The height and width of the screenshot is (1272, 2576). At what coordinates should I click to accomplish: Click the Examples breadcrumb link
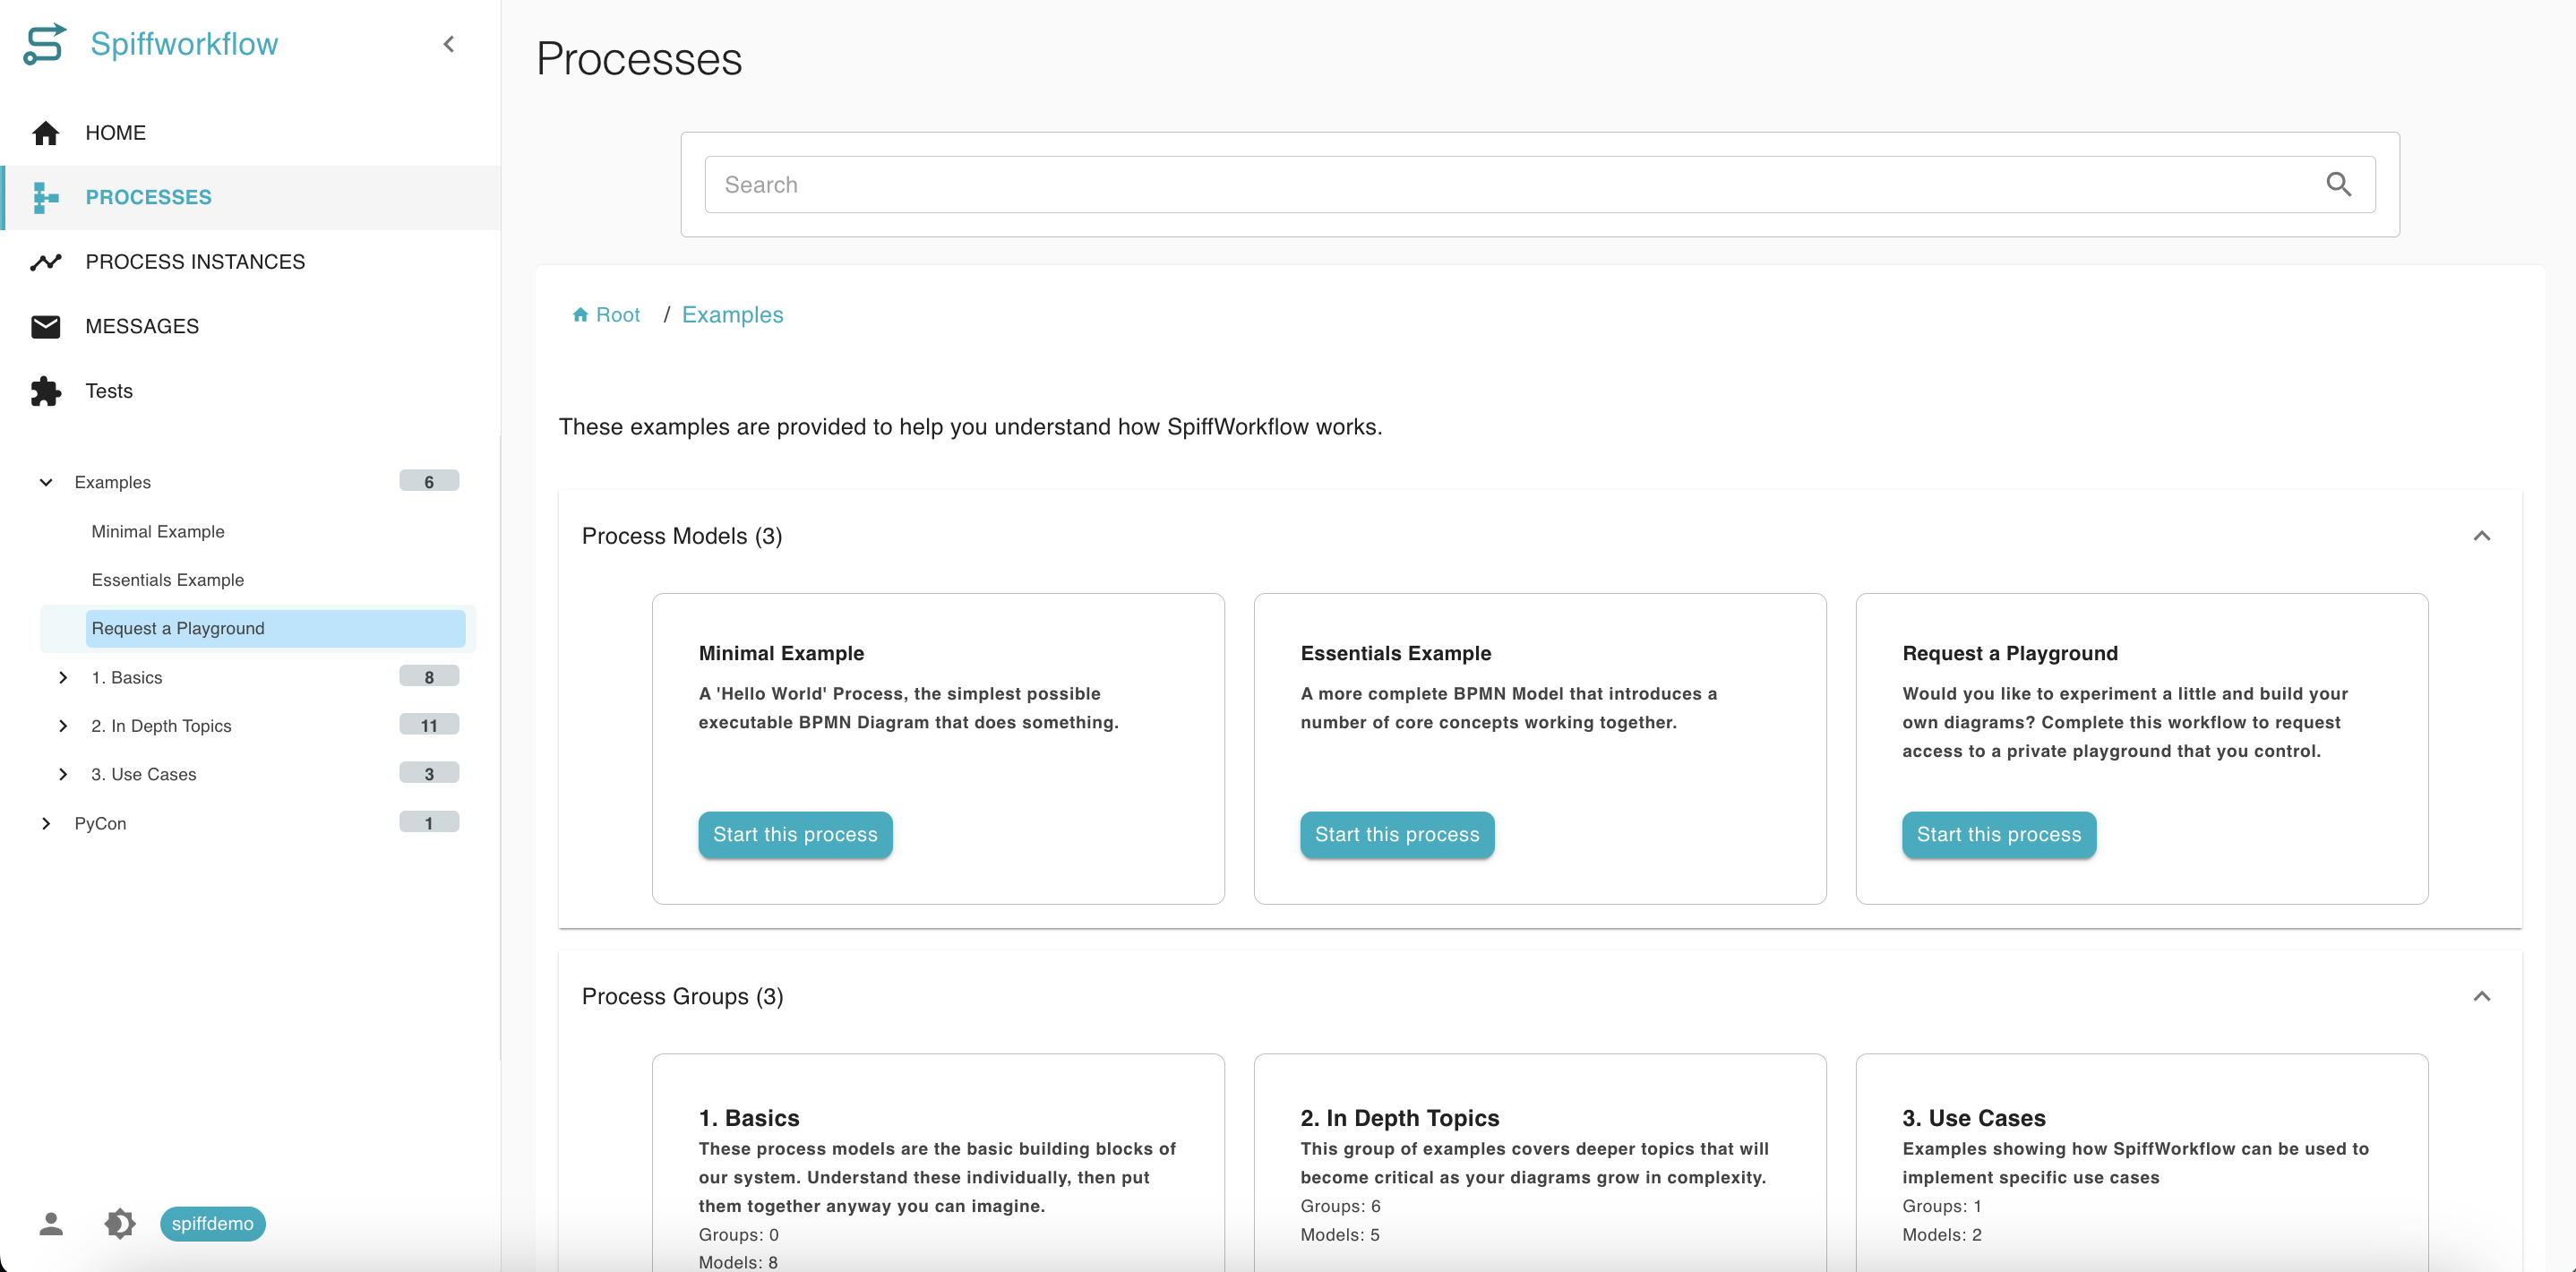tap(733, 315)
